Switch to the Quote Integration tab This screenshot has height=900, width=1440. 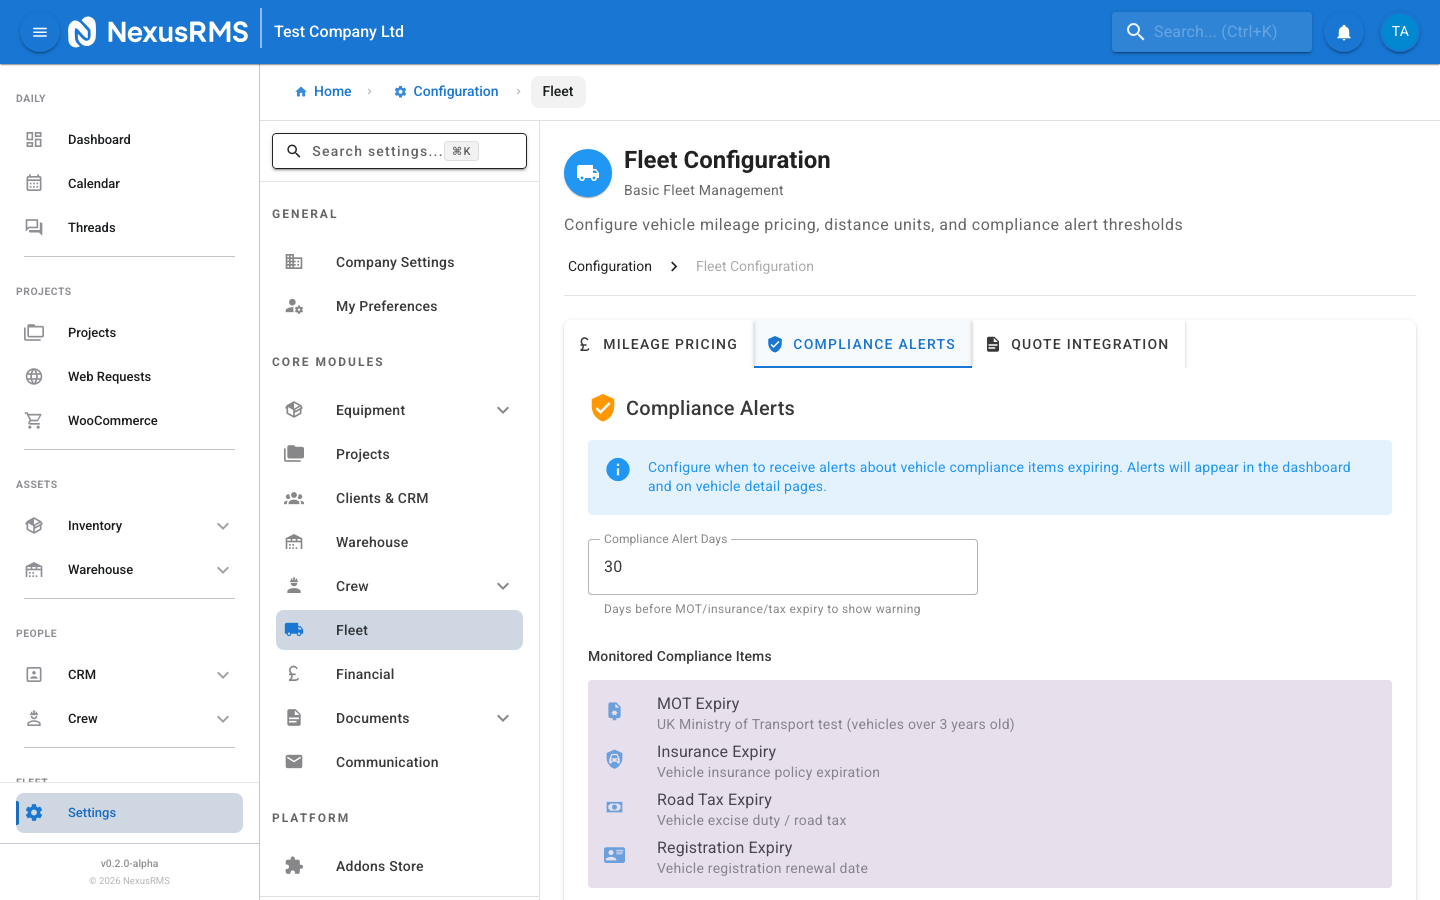[1078, 344]
